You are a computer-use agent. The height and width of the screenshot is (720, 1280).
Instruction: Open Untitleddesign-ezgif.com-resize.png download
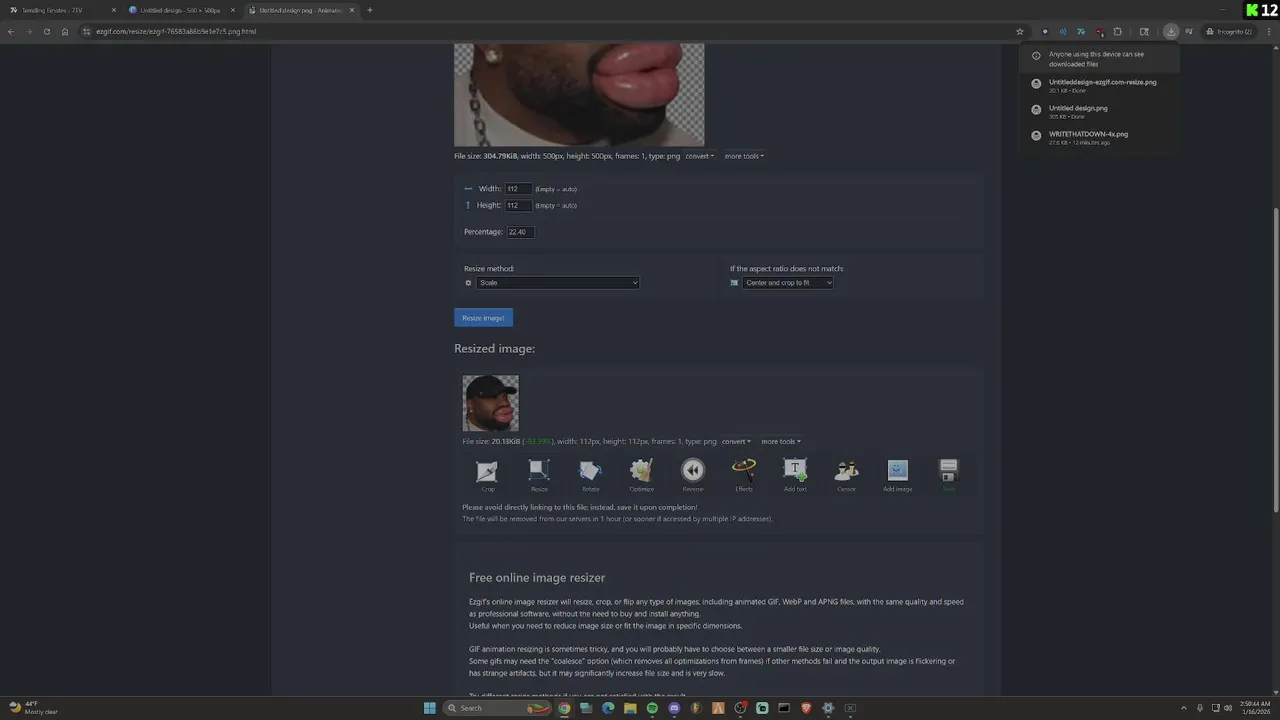tap(1099, 86)
